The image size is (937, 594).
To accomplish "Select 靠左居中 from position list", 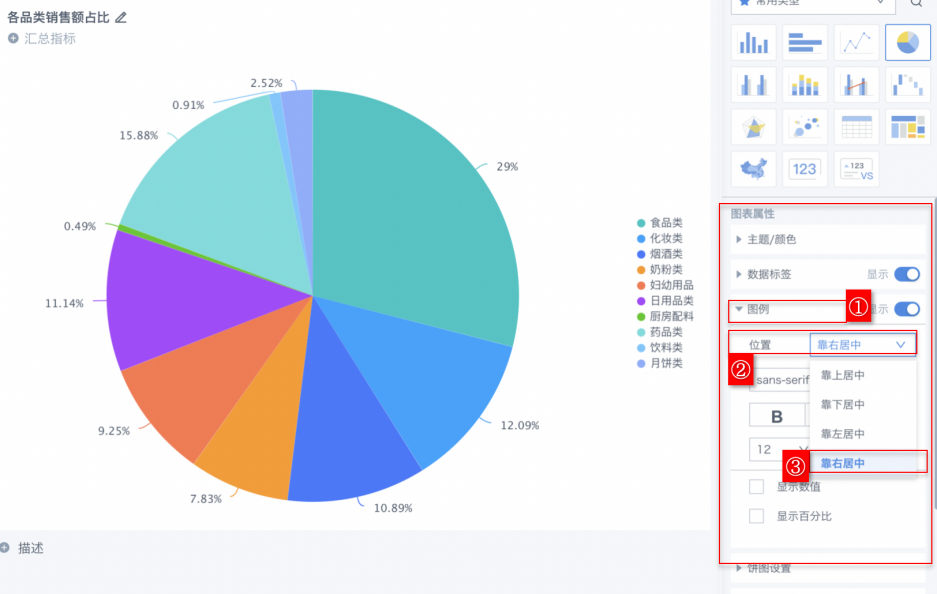I will (842, 434).
